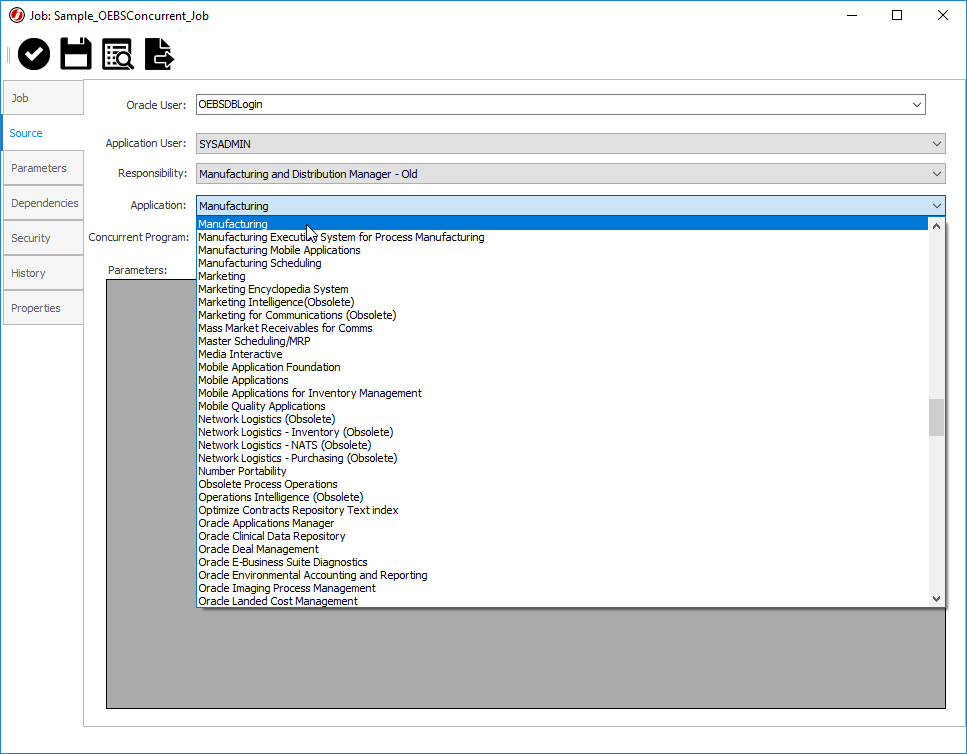
Task: Switch to the Source tab
Action: [43, 133]
